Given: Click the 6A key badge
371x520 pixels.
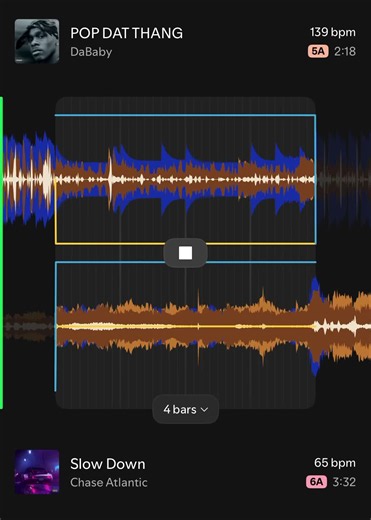Looking at the screenshot, I should tap(316, 482).
